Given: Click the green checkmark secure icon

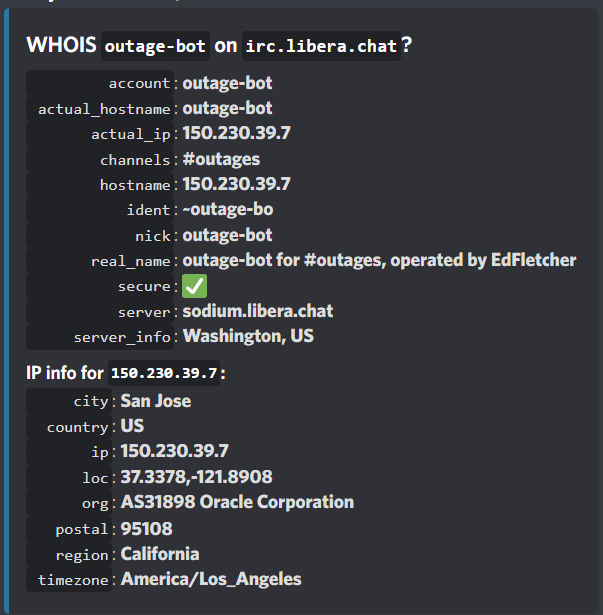Looking at the screenshot, I should coord(194,286).
